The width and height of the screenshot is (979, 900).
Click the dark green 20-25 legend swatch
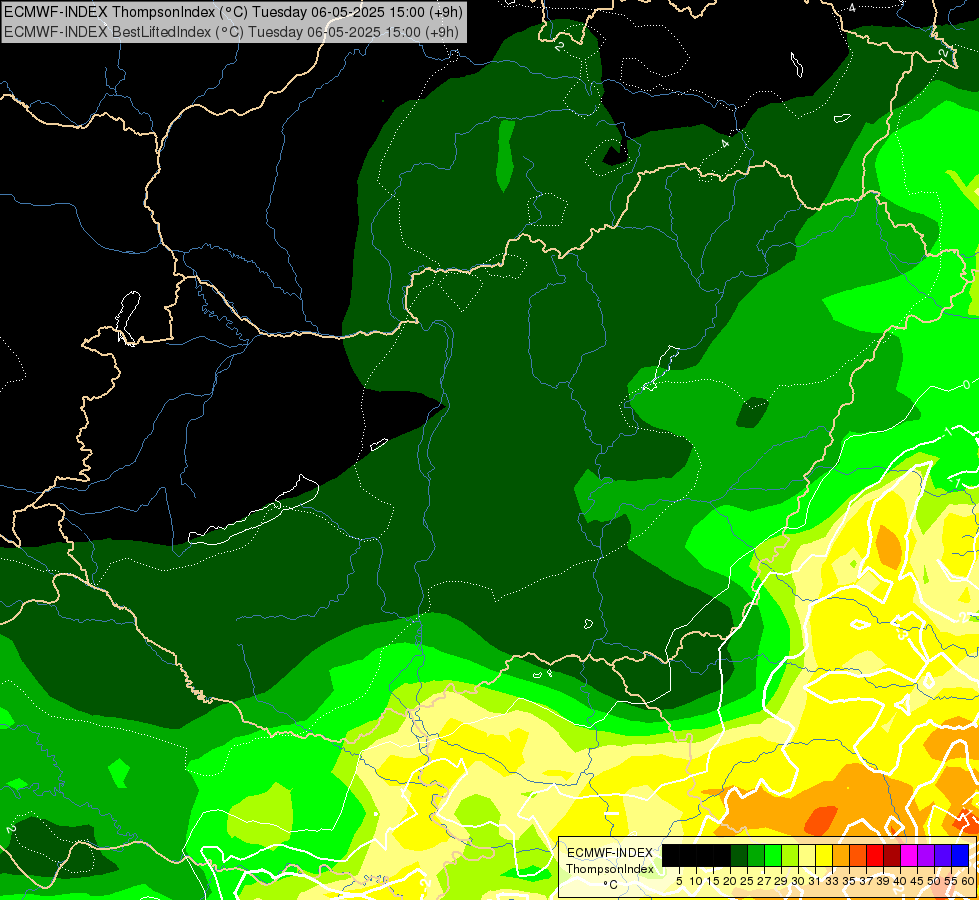pos(739,856)
